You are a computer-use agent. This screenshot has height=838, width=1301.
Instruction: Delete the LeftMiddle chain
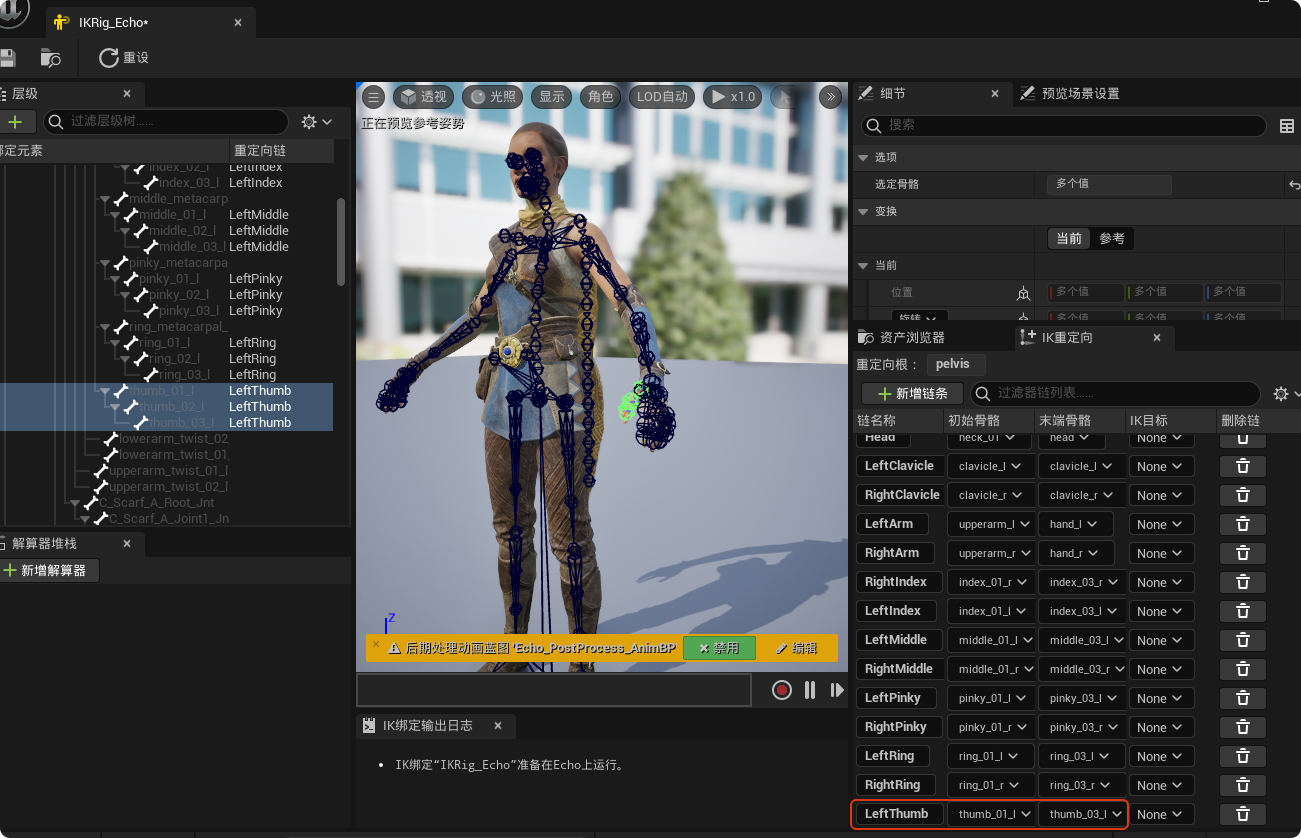pyautogui.click(x=1243, y=640)
